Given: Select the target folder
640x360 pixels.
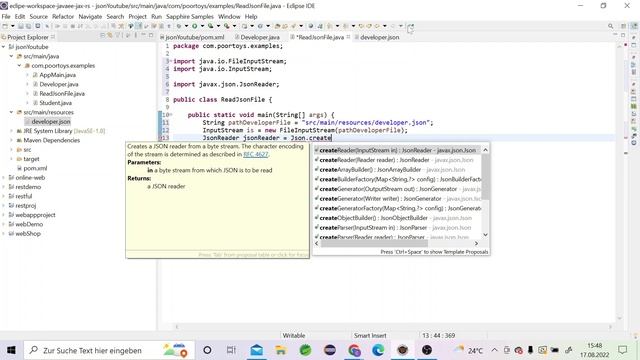Looking at the screenshot, I should tap(31, 159).
